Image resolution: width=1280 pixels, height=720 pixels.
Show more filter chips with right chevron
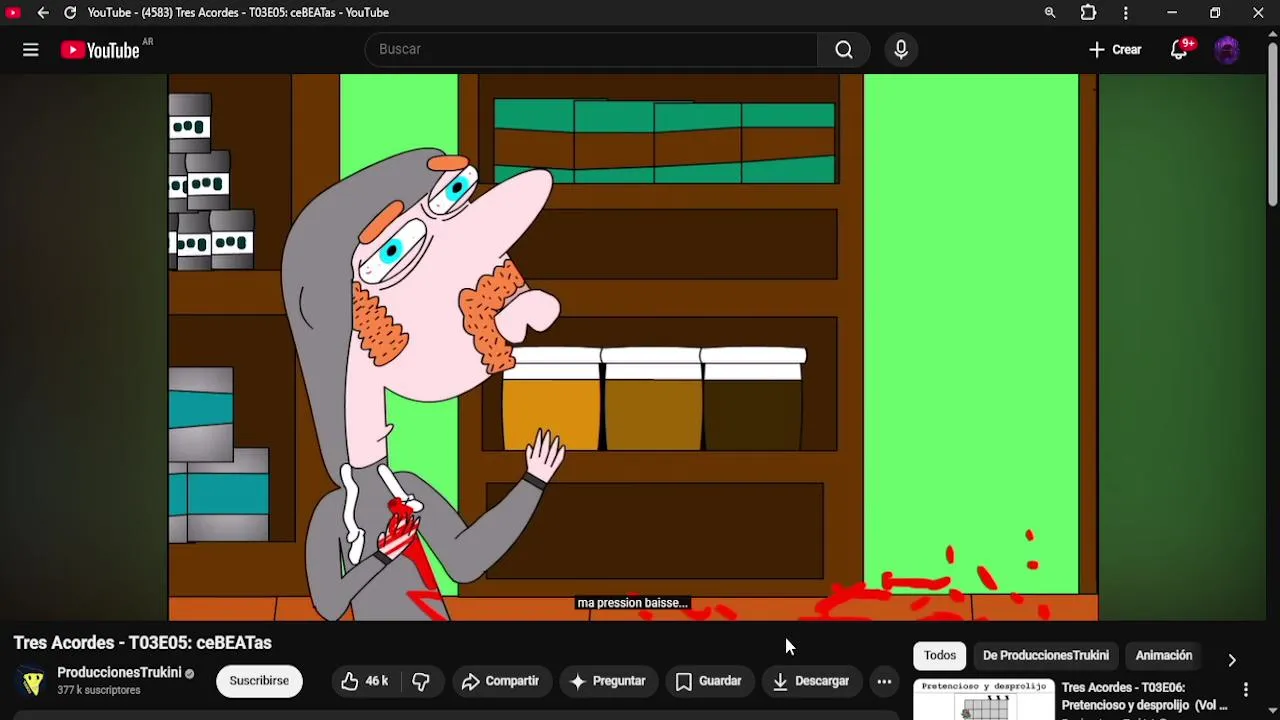1232,660
